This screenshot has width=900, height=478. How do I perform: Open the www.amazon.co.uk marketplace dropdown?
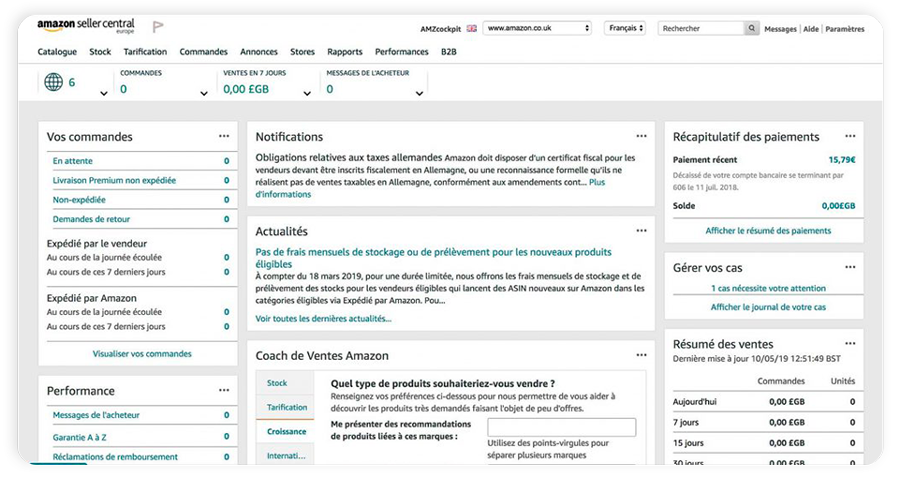tap(537, 28)
